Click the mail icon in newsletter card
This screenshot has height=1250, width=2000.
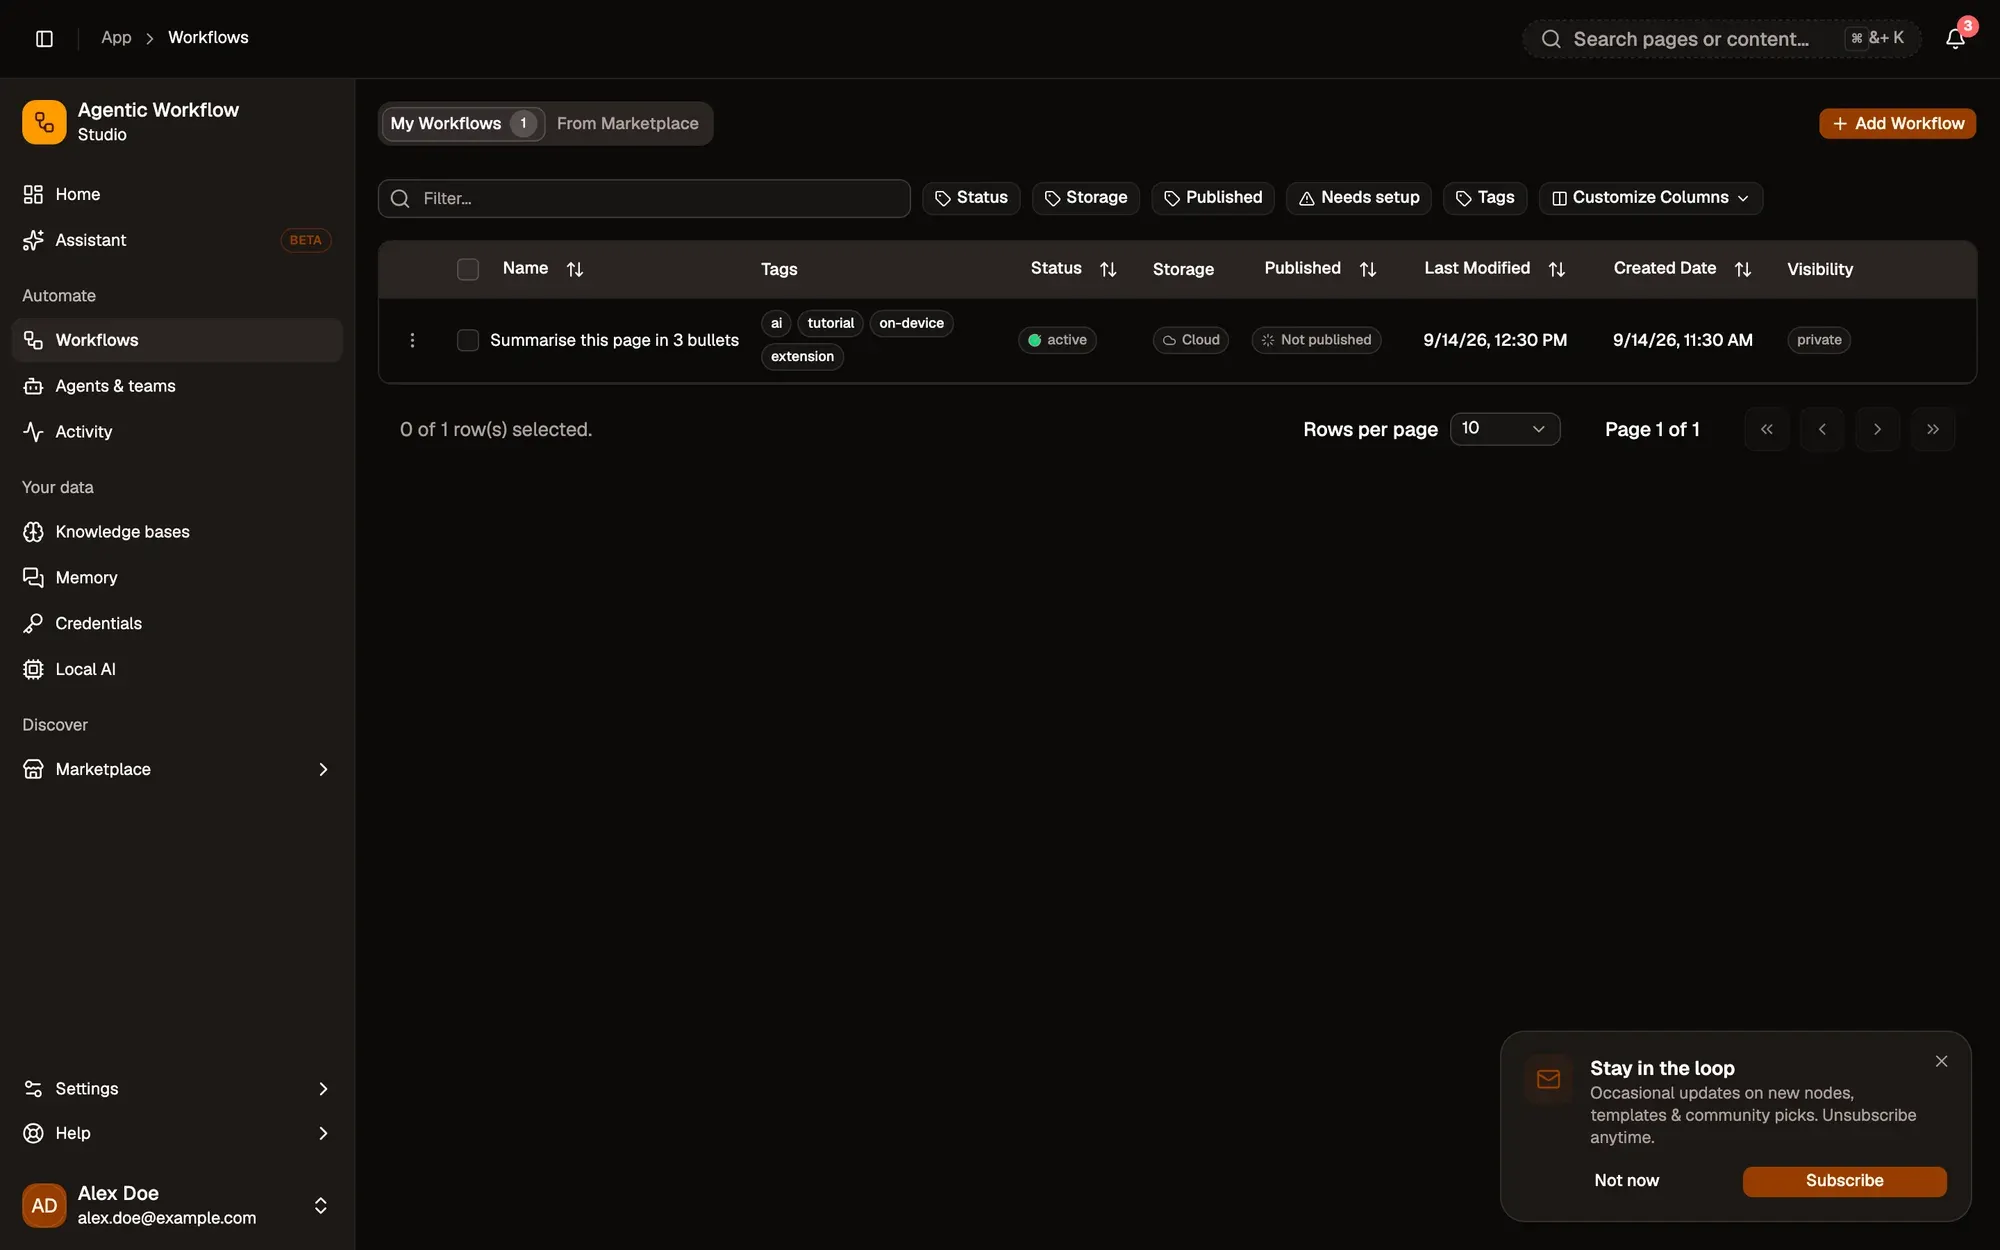(x=1548, y=1079)
